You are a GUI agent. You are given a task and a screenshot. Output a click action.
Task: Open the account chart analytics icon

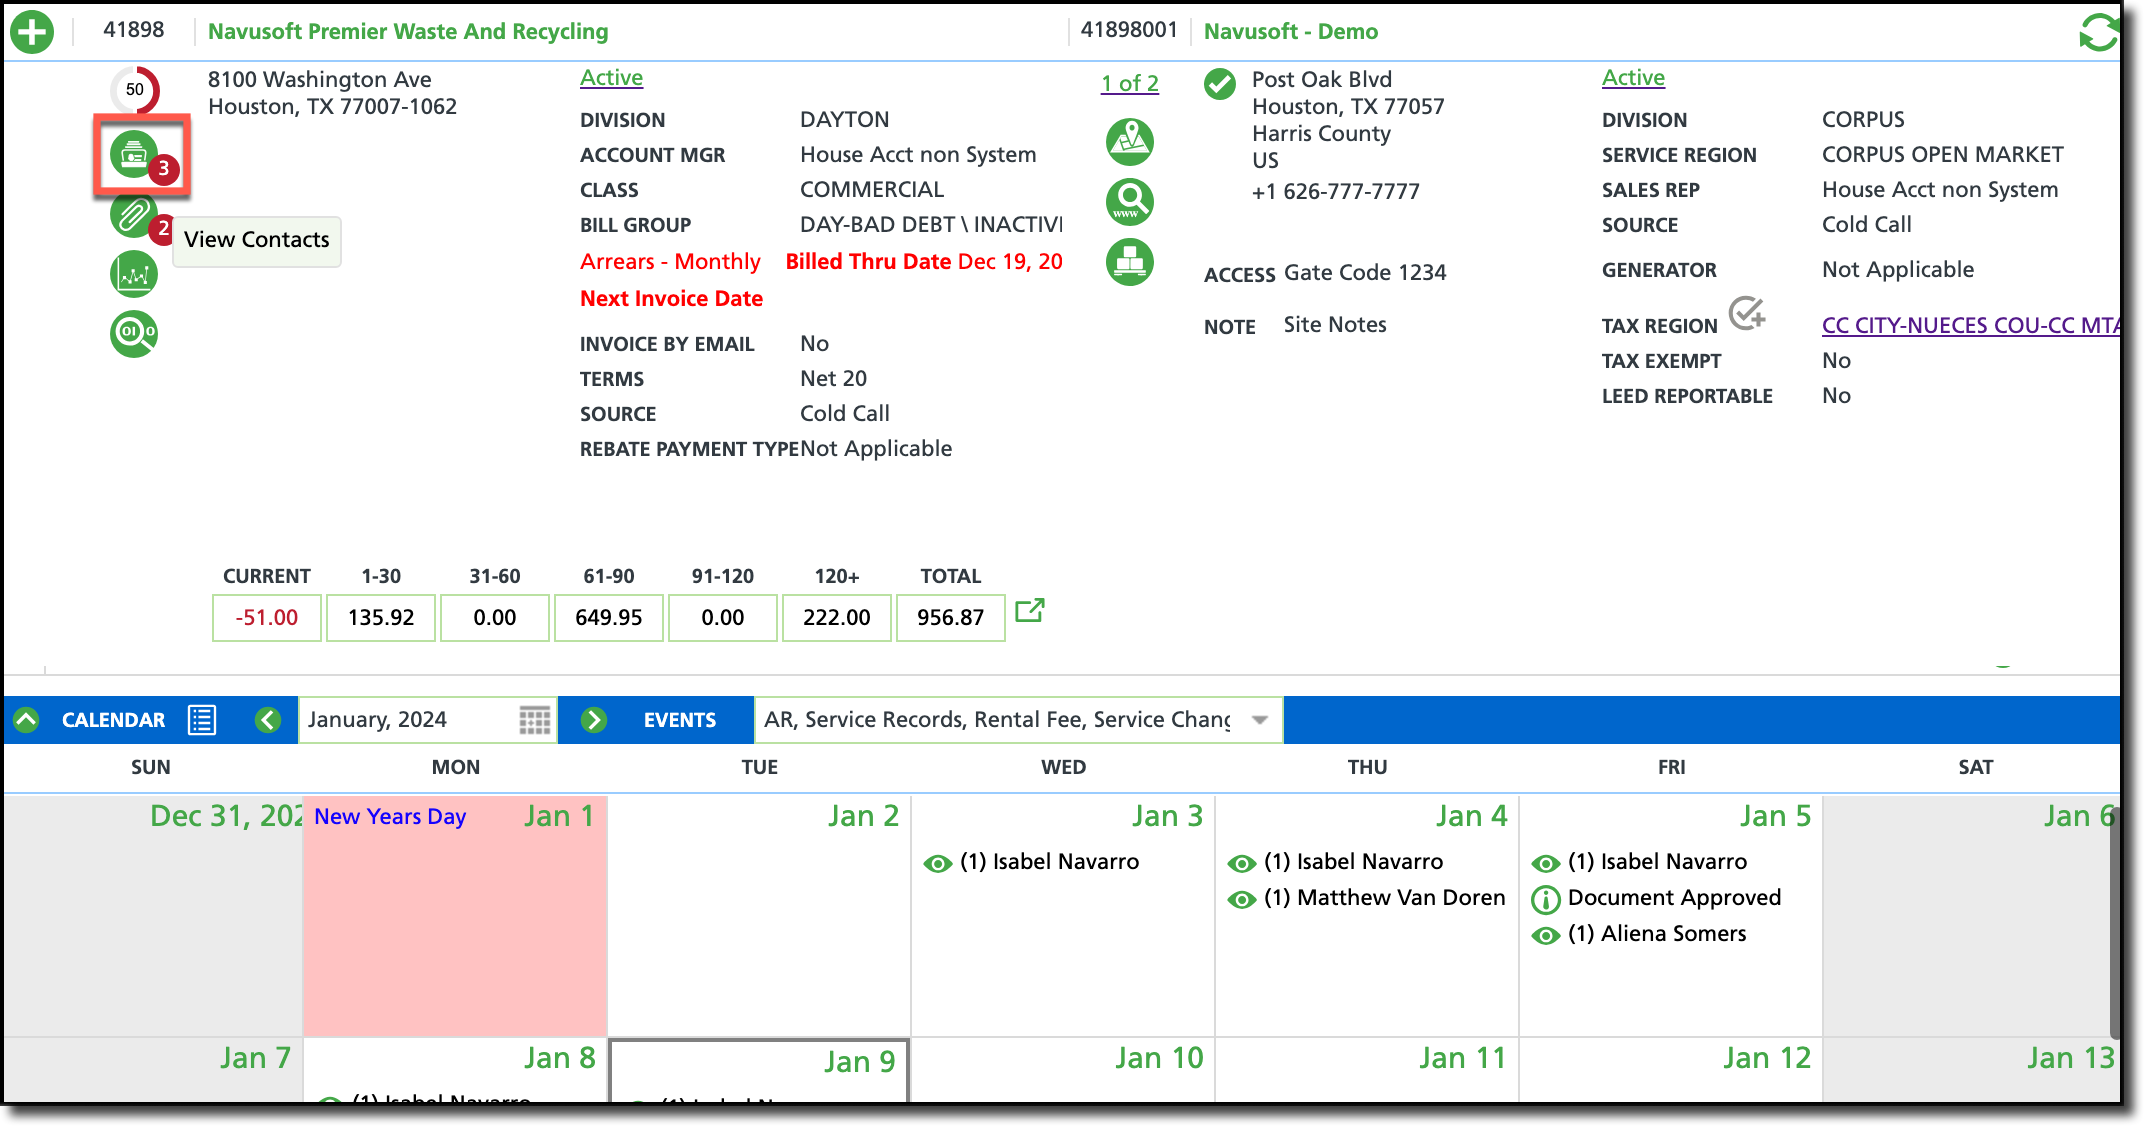tap(134, 274)
